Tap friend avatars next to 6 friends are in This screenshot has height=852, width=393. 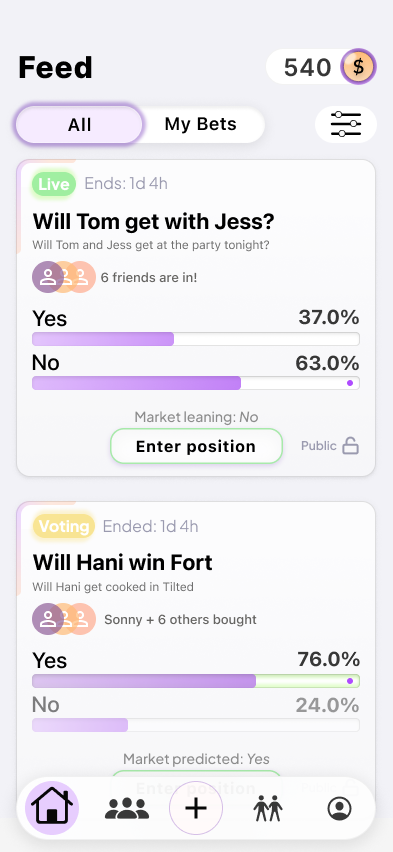pyautogui.click(x=64, y=277)
